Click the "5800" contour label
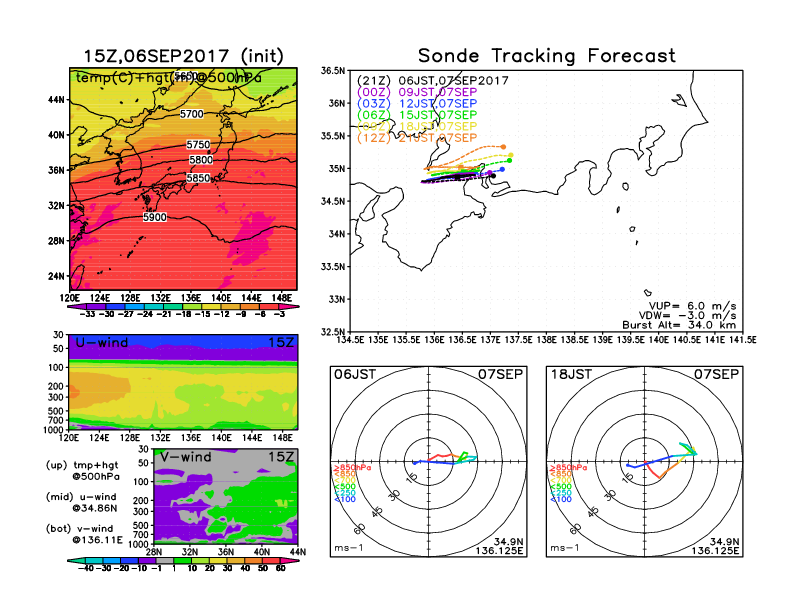Viewport: 792px width, 612px height. click(201, 160)
